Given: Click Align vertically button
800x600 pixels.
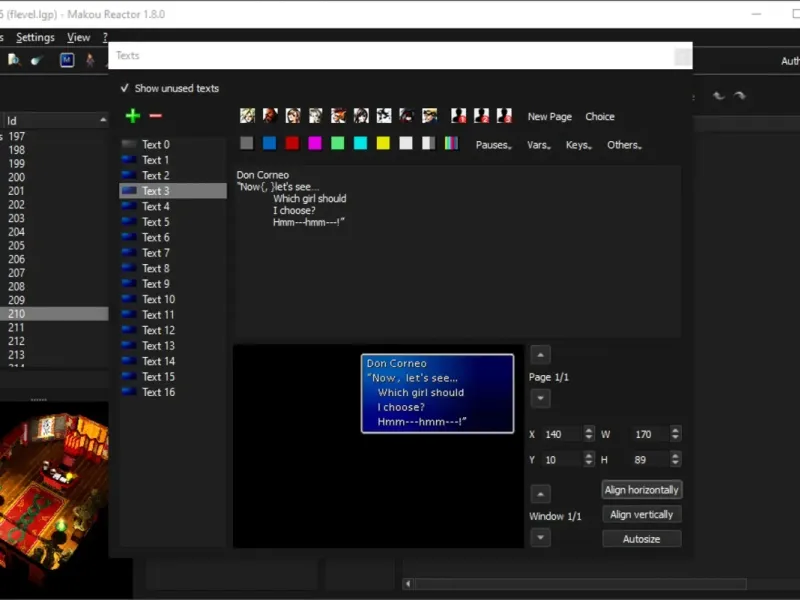Looking at the screenshot, I should (x=641, y=514).
